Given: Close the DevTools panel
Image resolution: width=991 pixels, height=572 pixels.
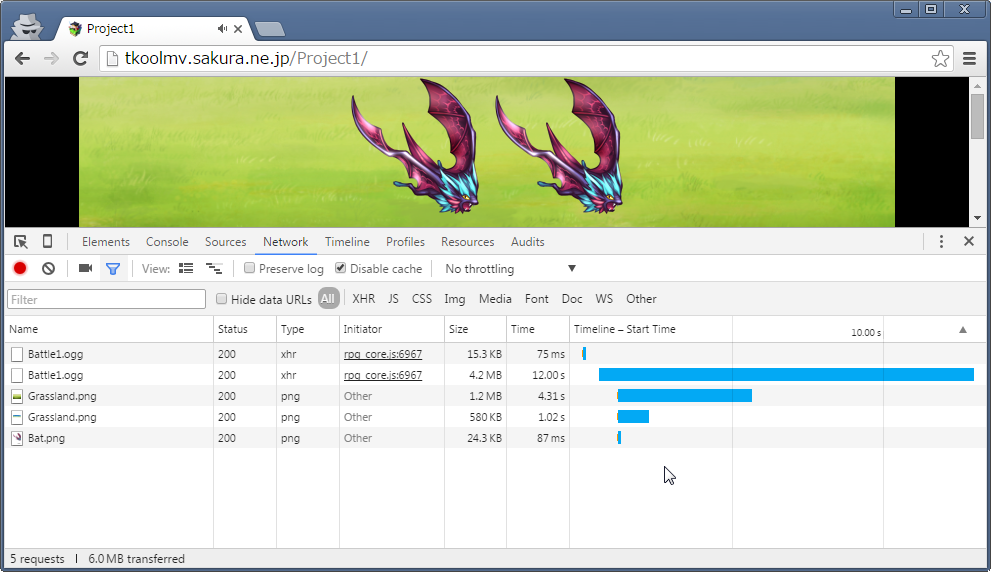Looking at the screenshot, I should point(969,241).
